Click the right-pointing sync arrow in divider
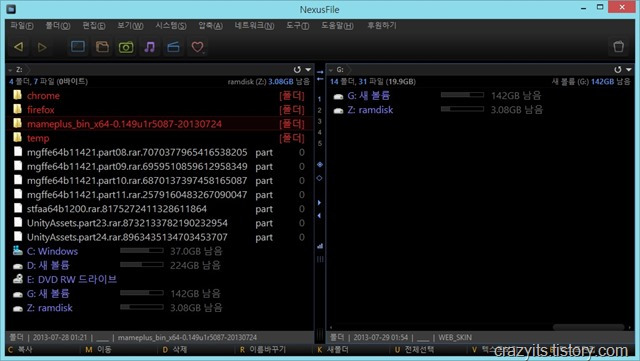The height and width of the screenshot is (361, 640). [320, 72]
